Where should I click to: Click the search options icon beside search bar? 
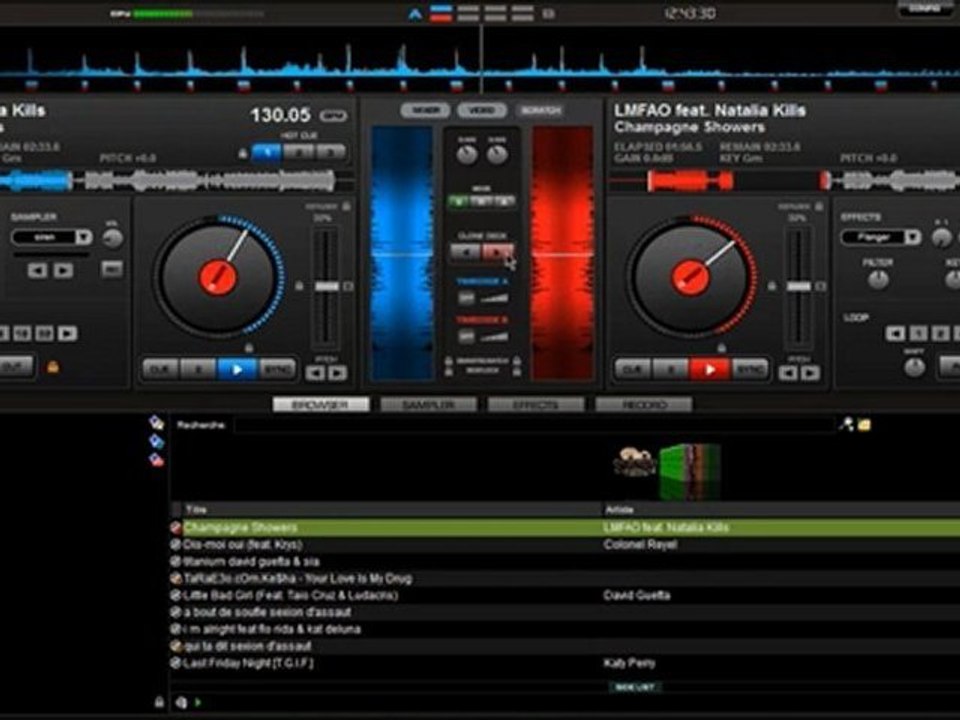coord(846,424)
